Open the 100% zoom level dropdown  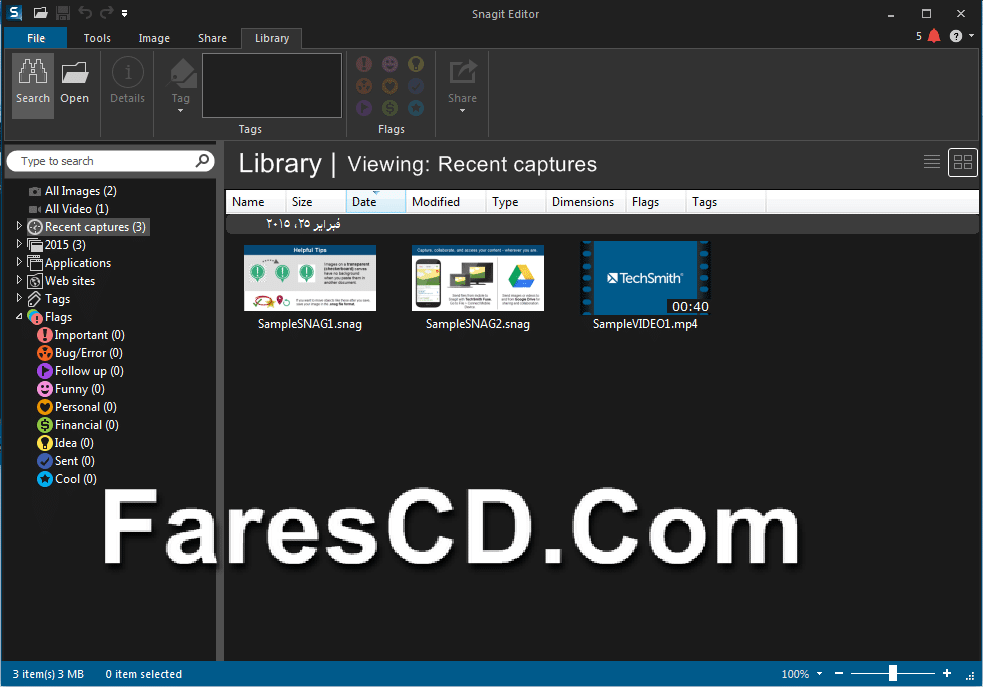coord(819,674)
